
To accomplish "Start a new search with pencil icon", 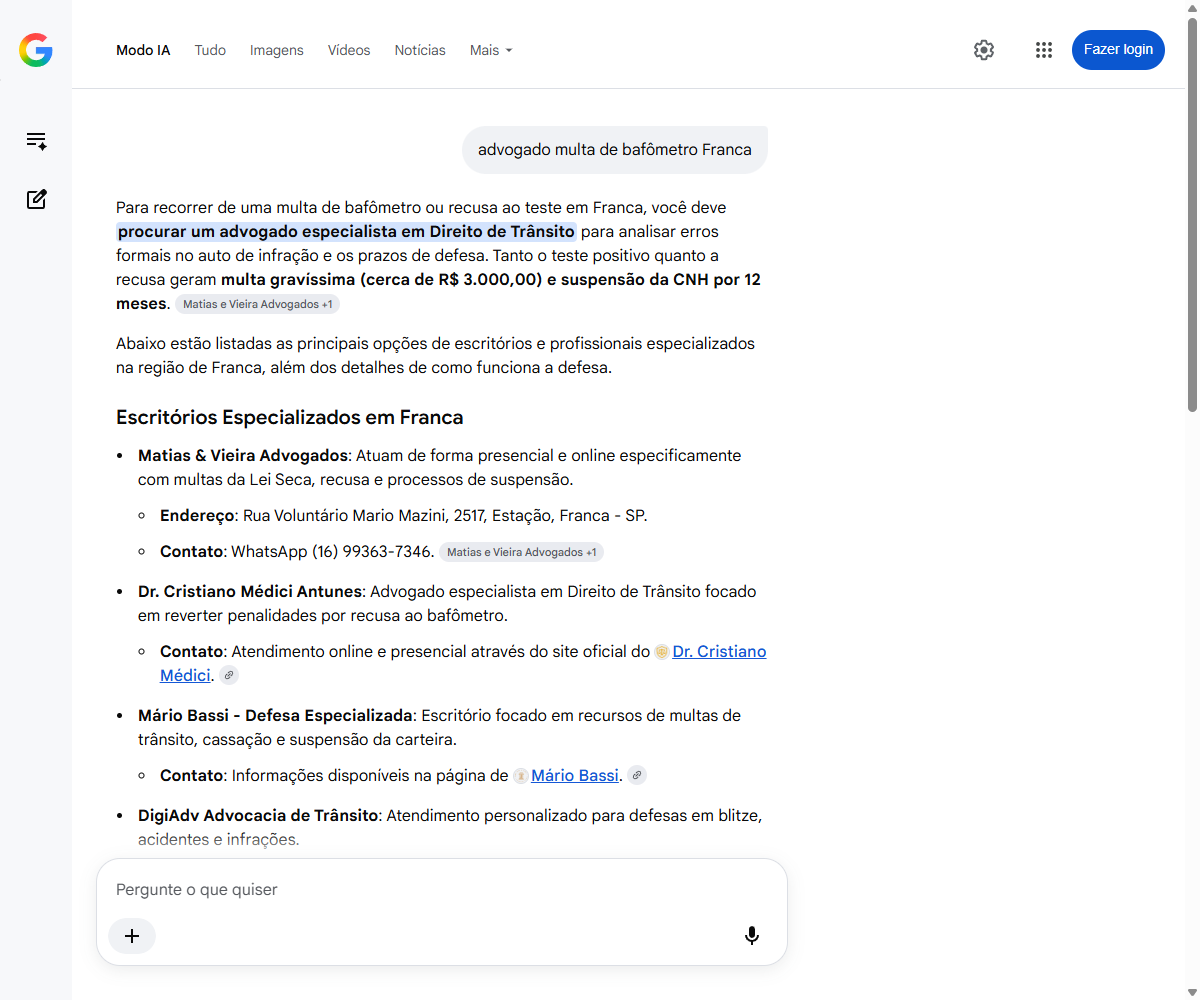I will [x=36, y=199].
